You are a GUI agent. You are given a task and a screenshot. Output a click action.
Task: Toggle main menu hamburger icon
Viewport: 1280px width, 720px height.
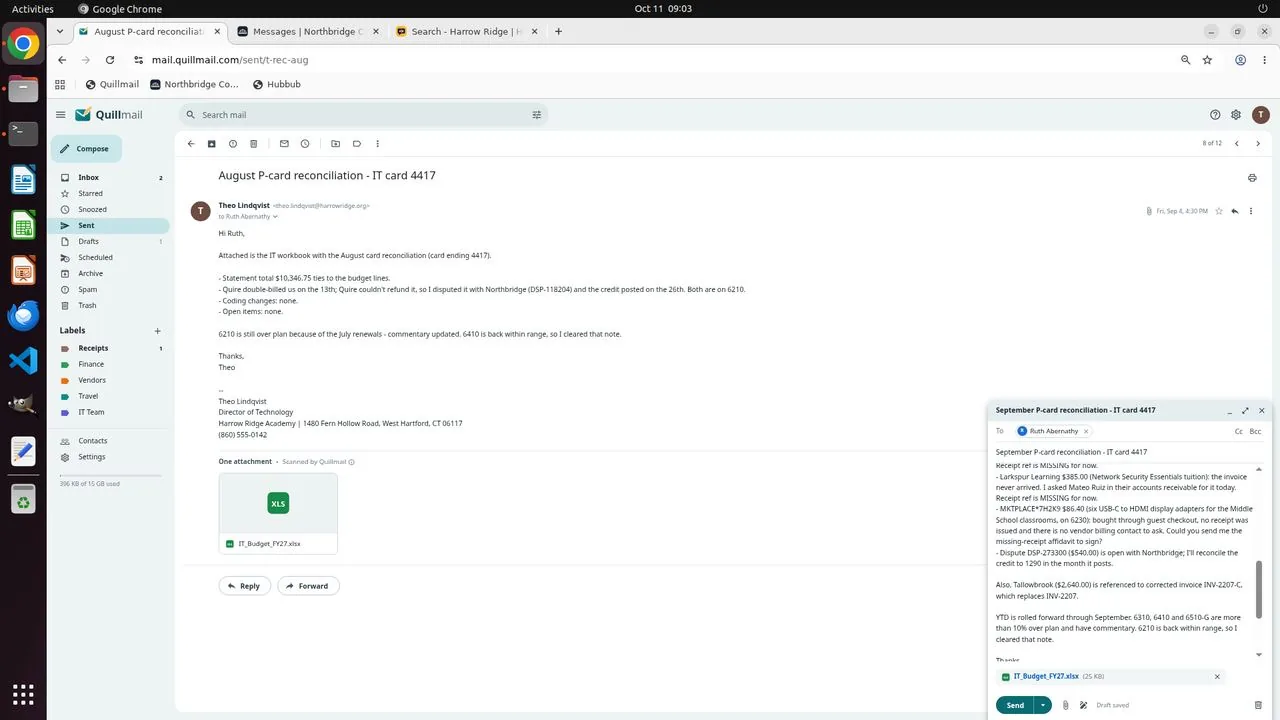click(x=61, y=115)
